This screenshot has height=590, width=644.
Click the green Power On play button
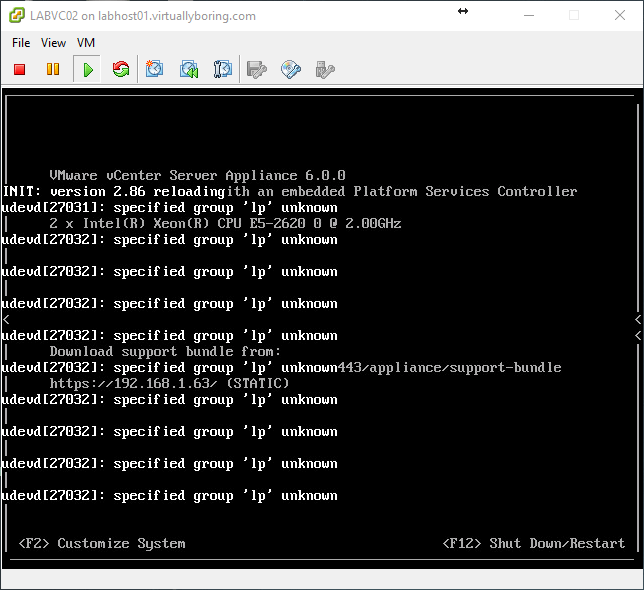tap(87, 69)
